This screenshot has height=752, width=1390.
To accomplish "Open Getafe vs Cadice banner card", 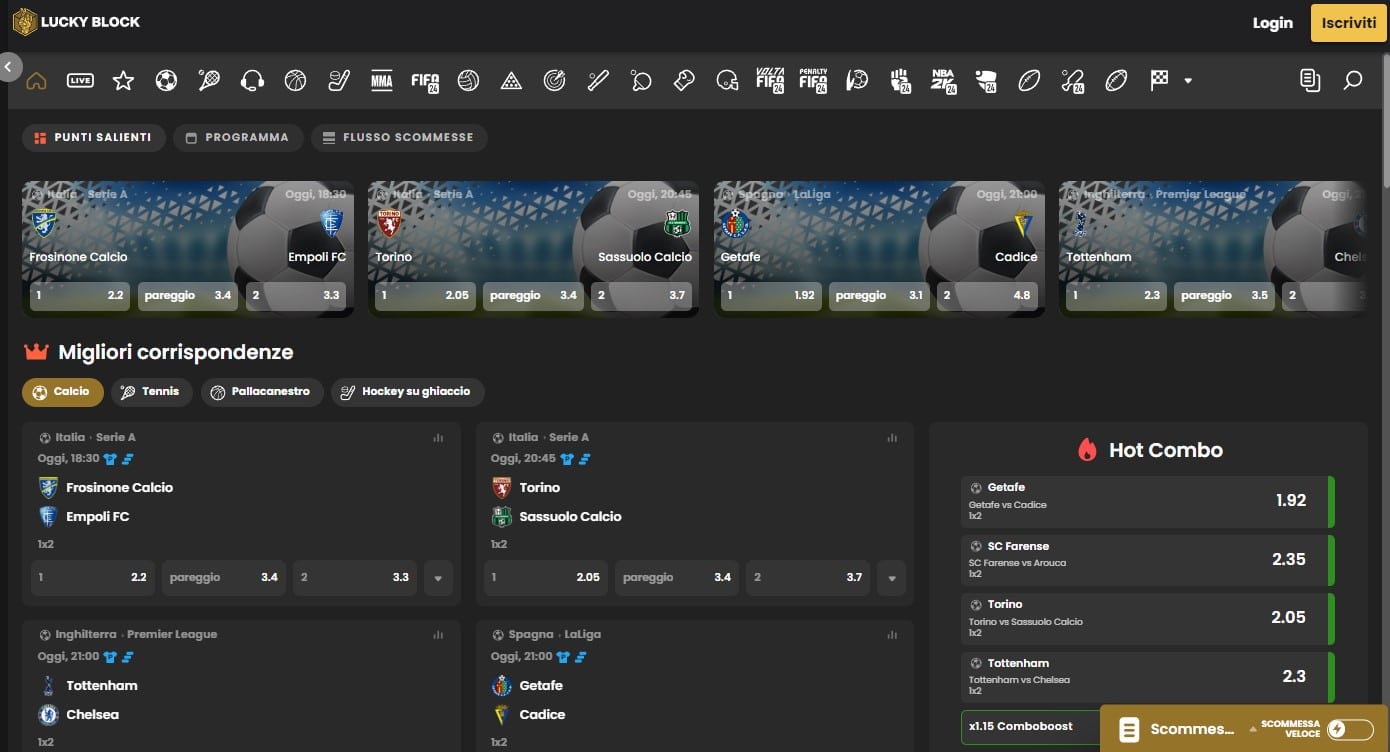I will pos(879,250).
